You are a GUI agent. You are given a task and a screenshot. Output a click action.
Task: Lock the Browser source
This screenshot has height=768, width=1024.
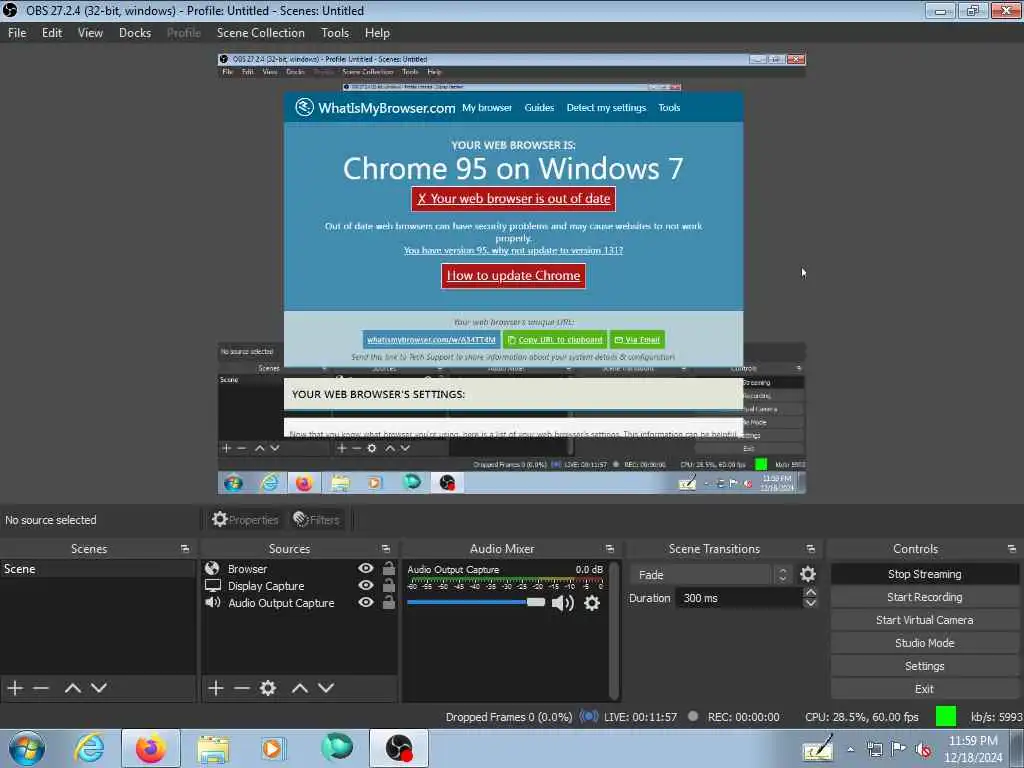tap(389, 568)
